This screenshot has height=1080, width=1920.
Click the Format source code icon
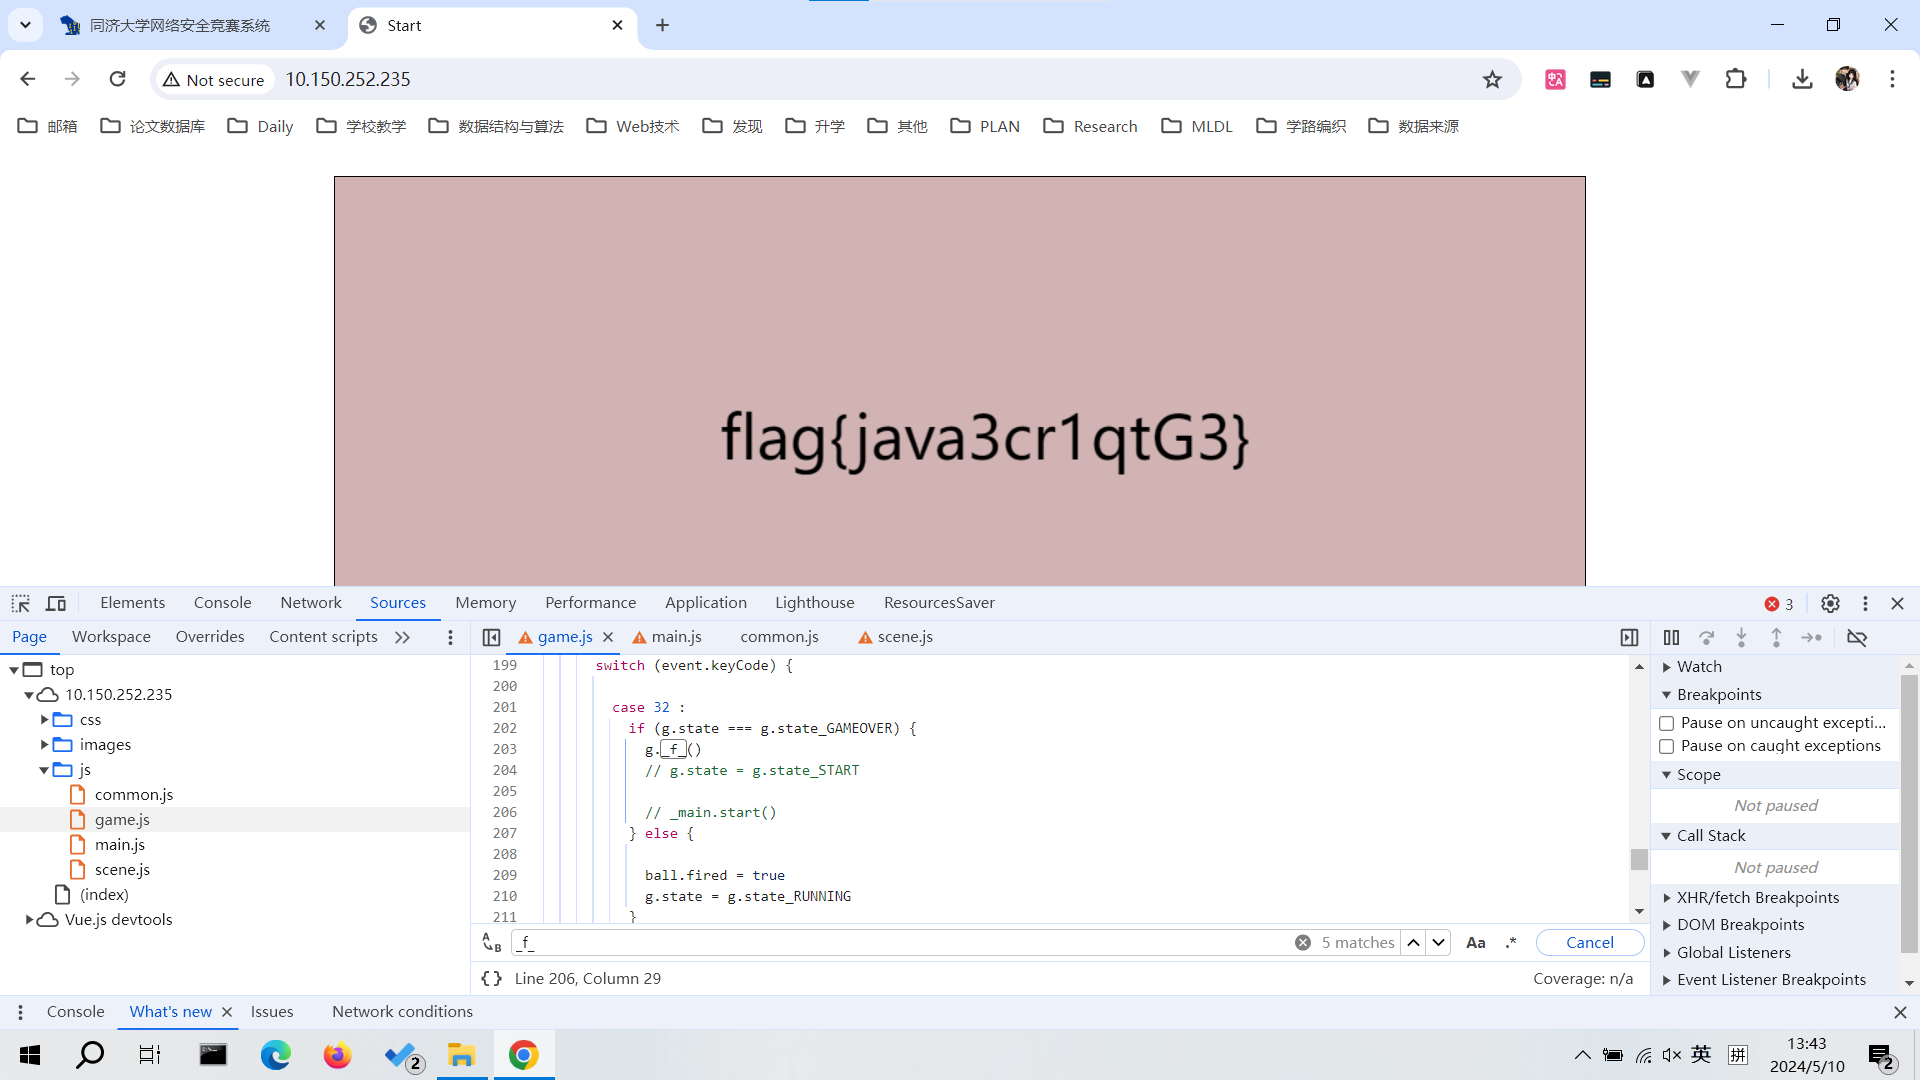coord(491,977)
